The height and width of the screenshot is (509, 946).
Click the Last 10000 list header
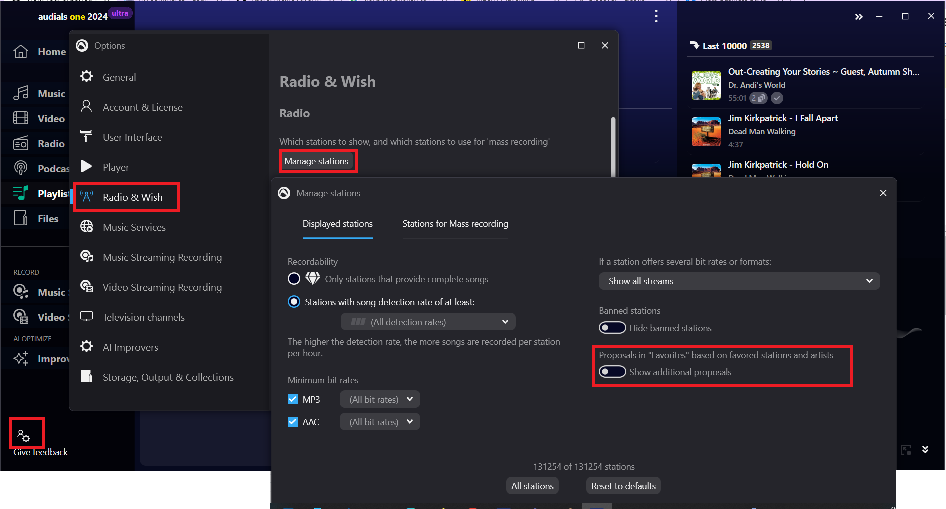point(724,46)
